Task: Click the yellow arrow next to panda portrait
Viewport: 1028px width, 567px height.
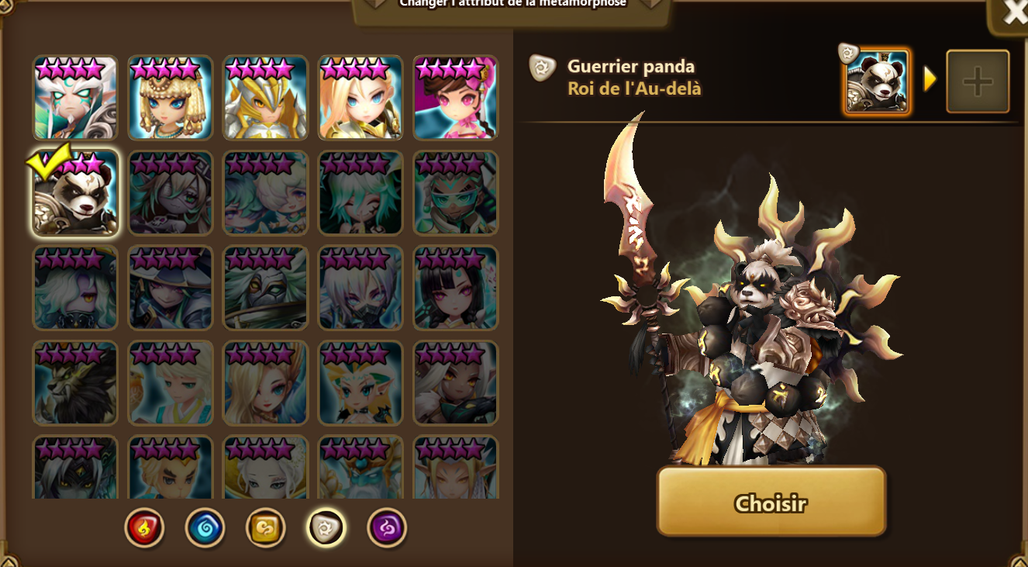Action: (930, 79)
